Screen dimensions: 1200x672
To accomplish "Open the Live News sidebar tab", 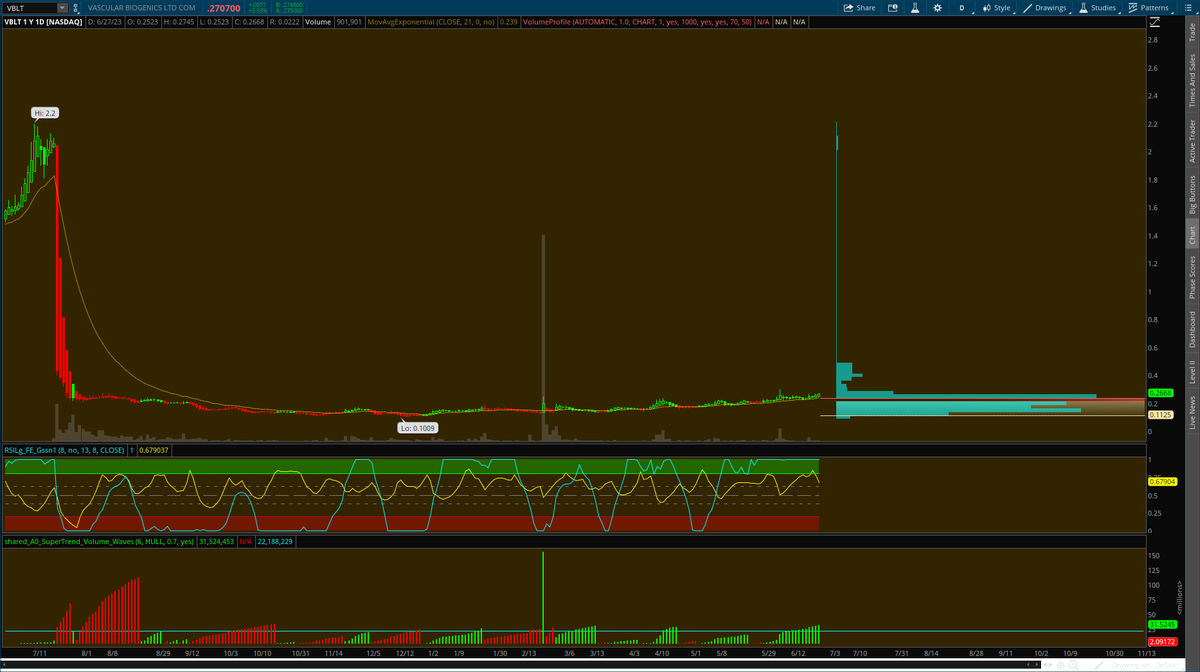I will (1192, 412).
